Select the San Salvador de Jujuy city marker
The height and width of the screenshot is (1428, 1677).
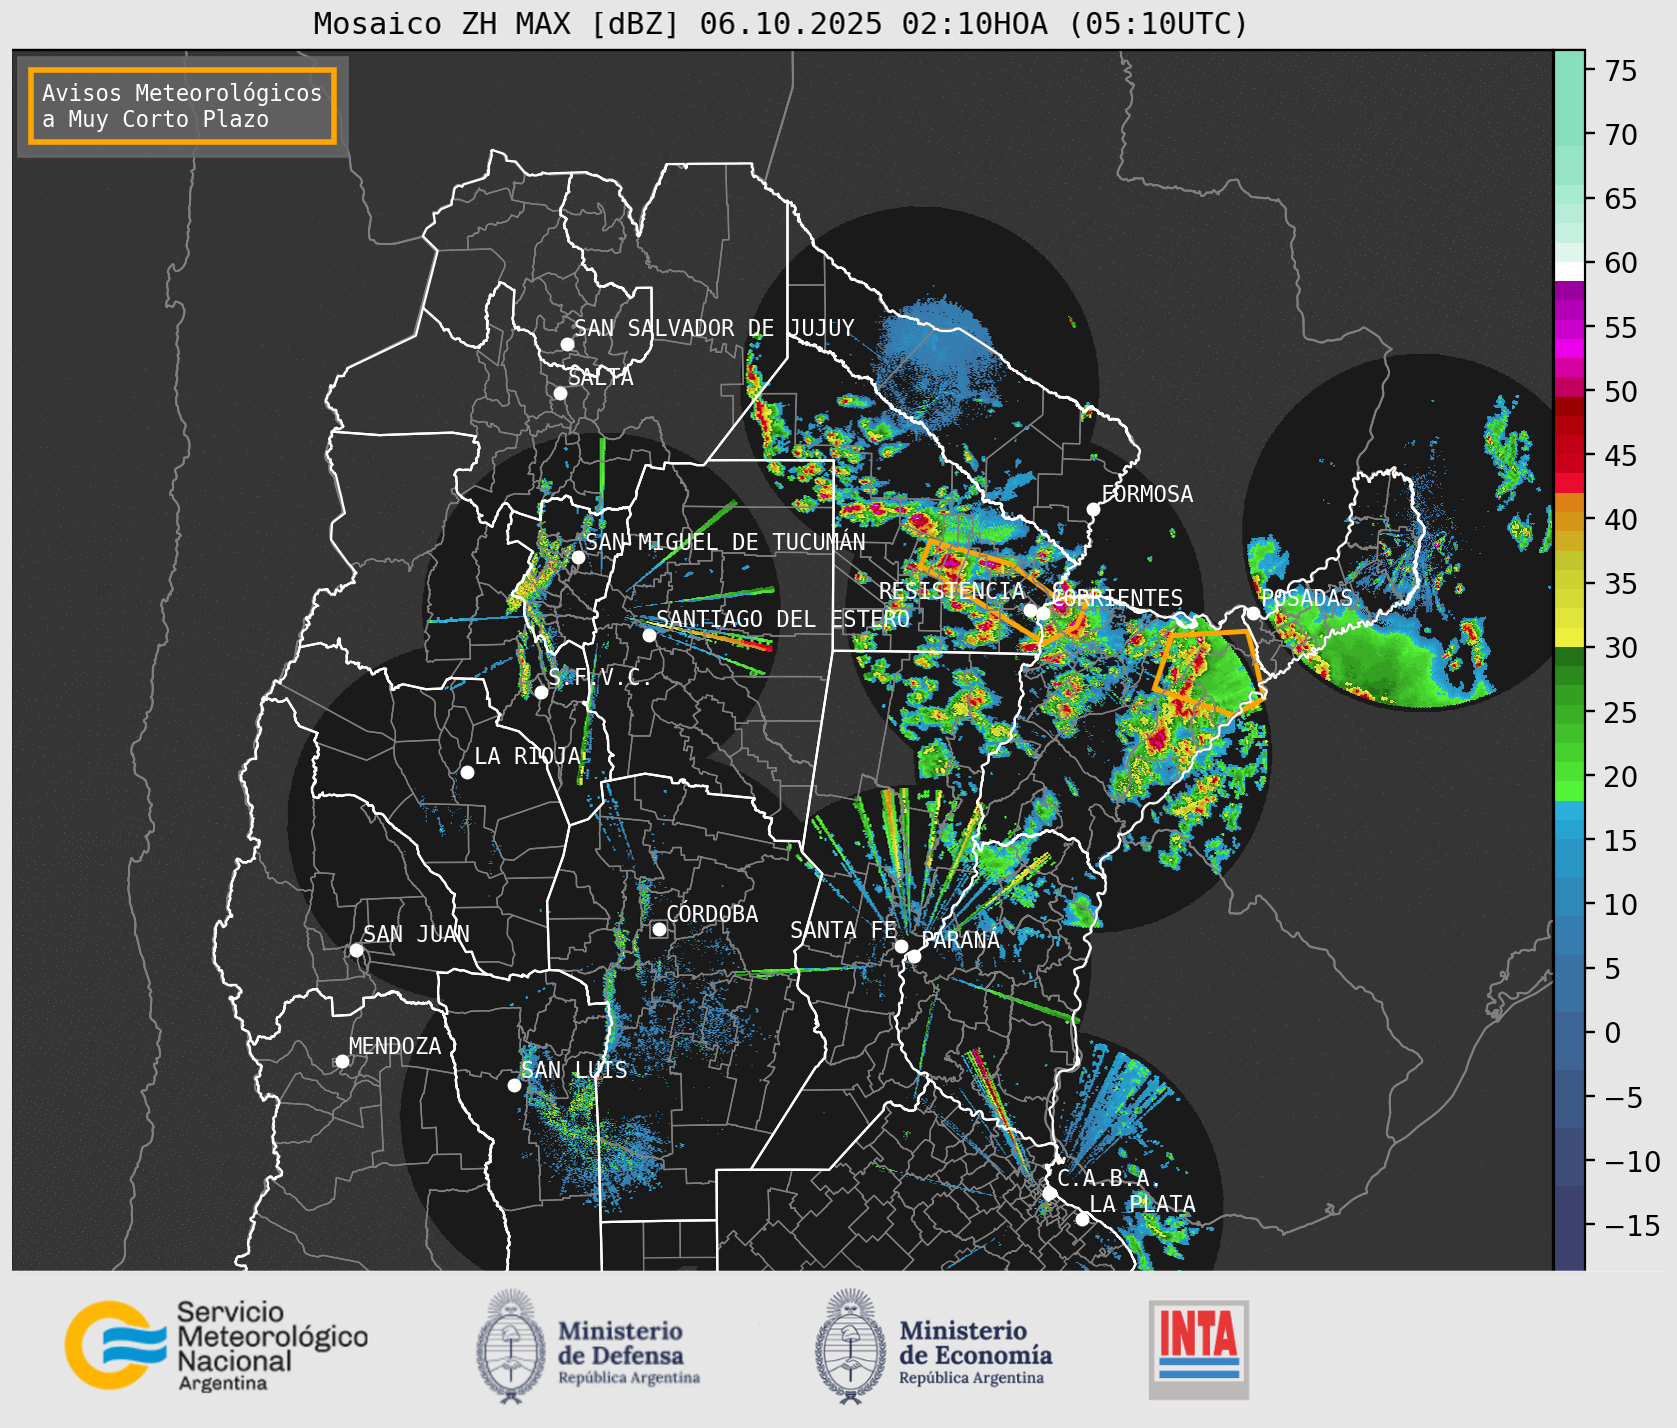coord(567,344)
